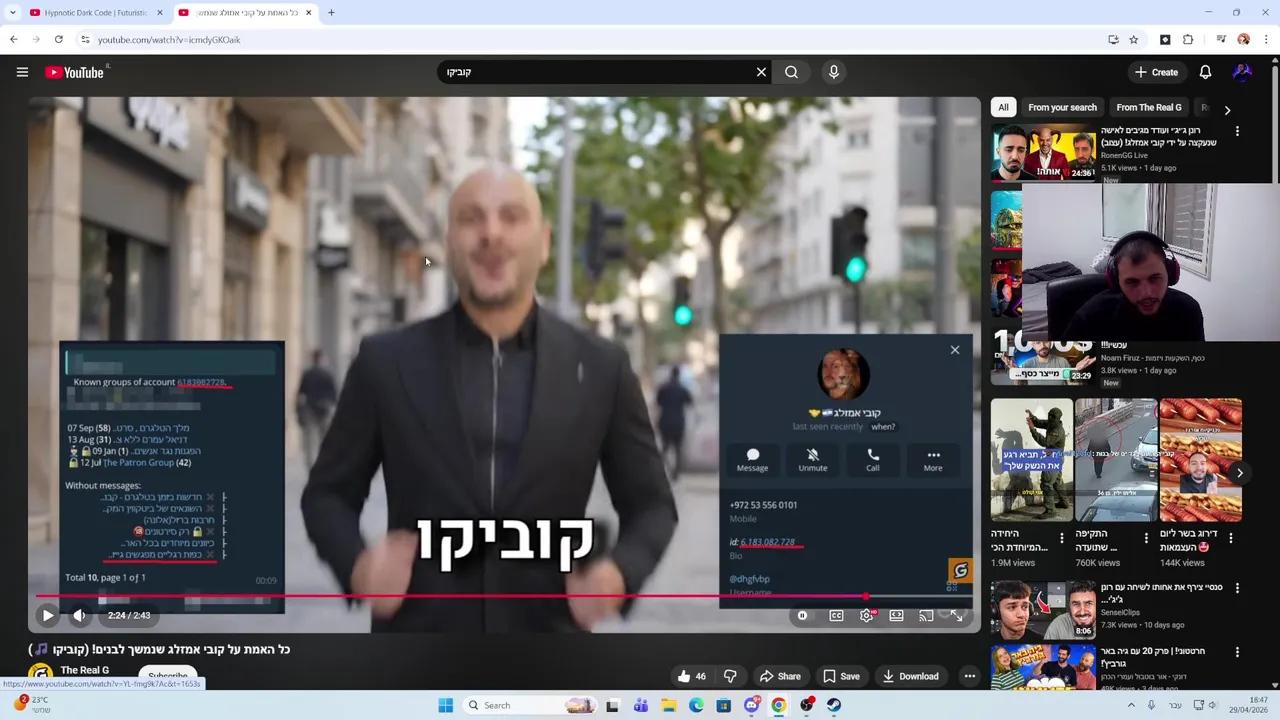The height and width of the screenshot is (720, 1280).
Task: Launch Steam from the taskbar
Action: click(x=834, y=705)
